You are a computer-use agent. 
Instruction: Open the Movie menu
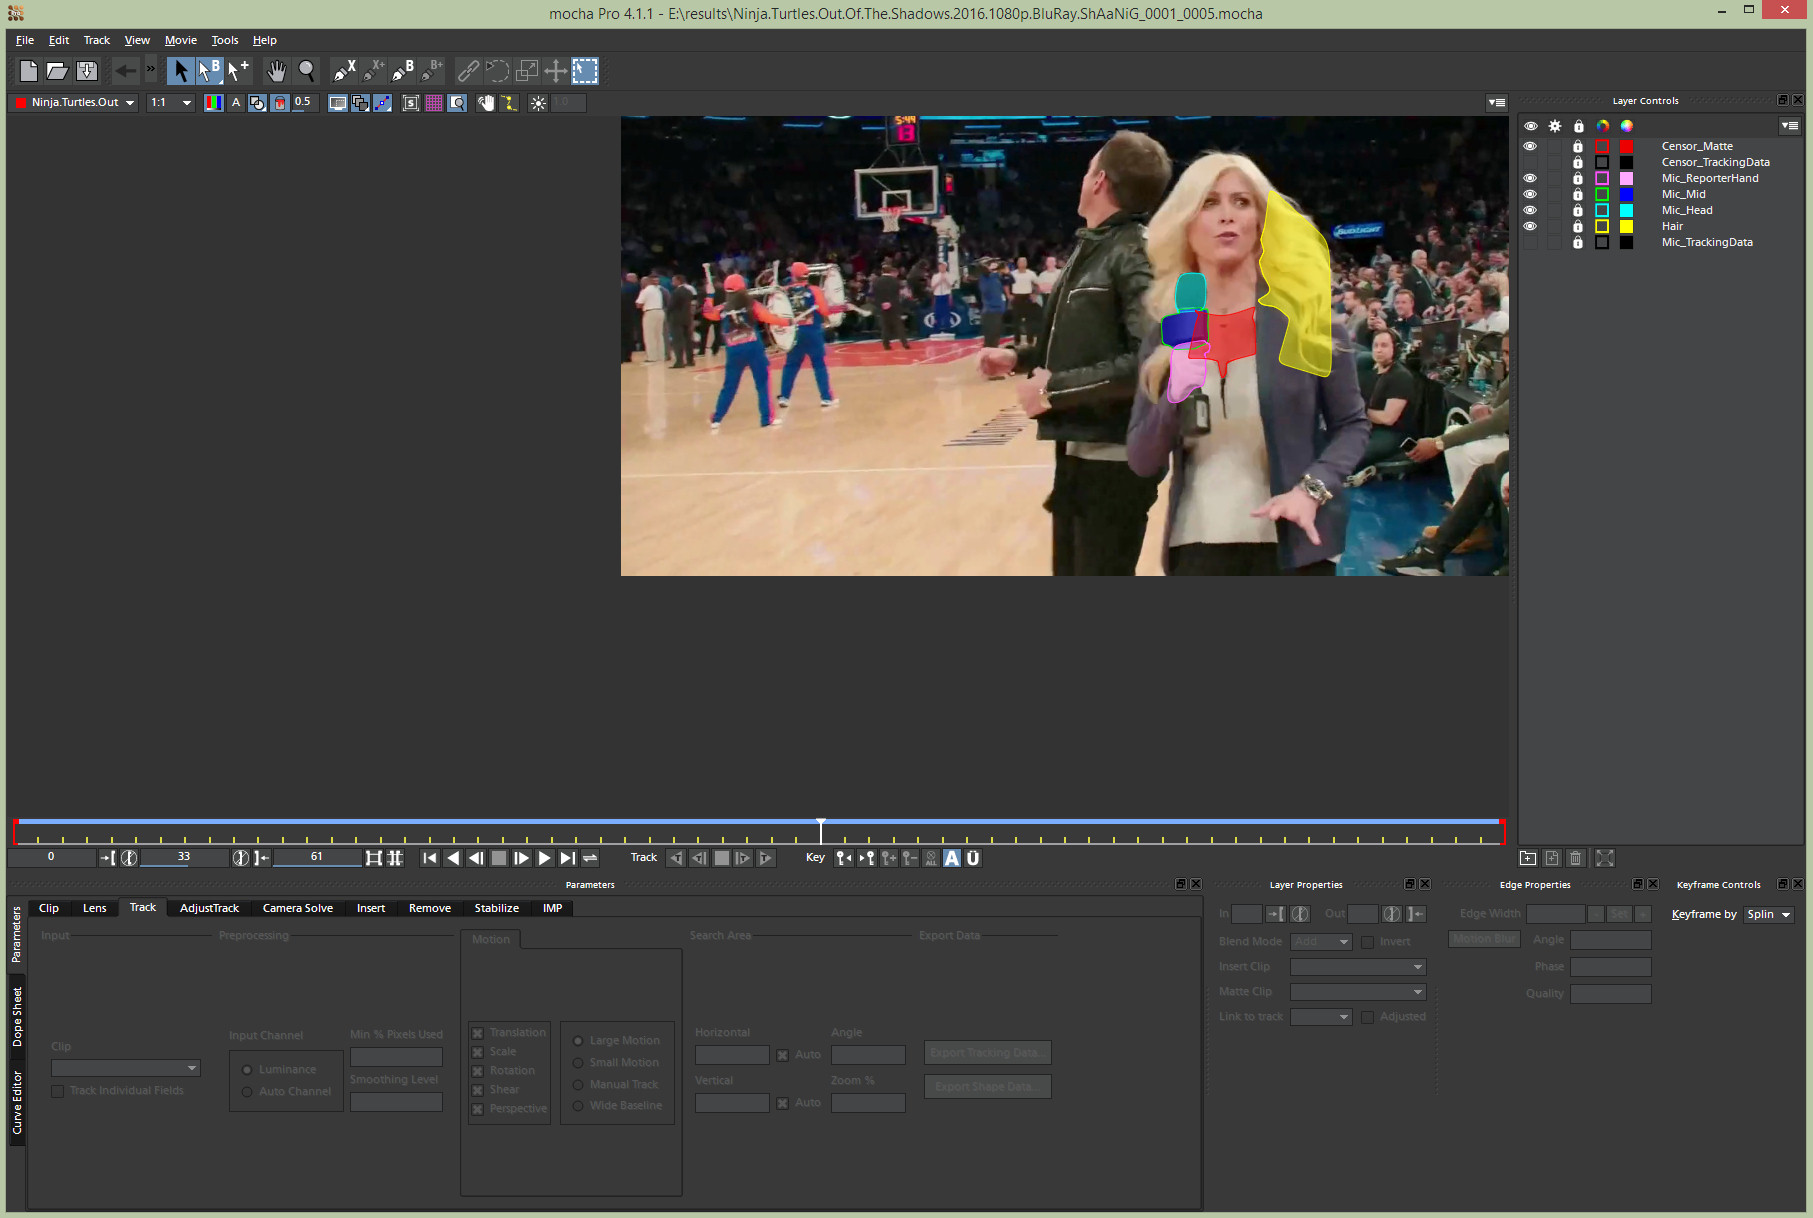coord(181,40)
